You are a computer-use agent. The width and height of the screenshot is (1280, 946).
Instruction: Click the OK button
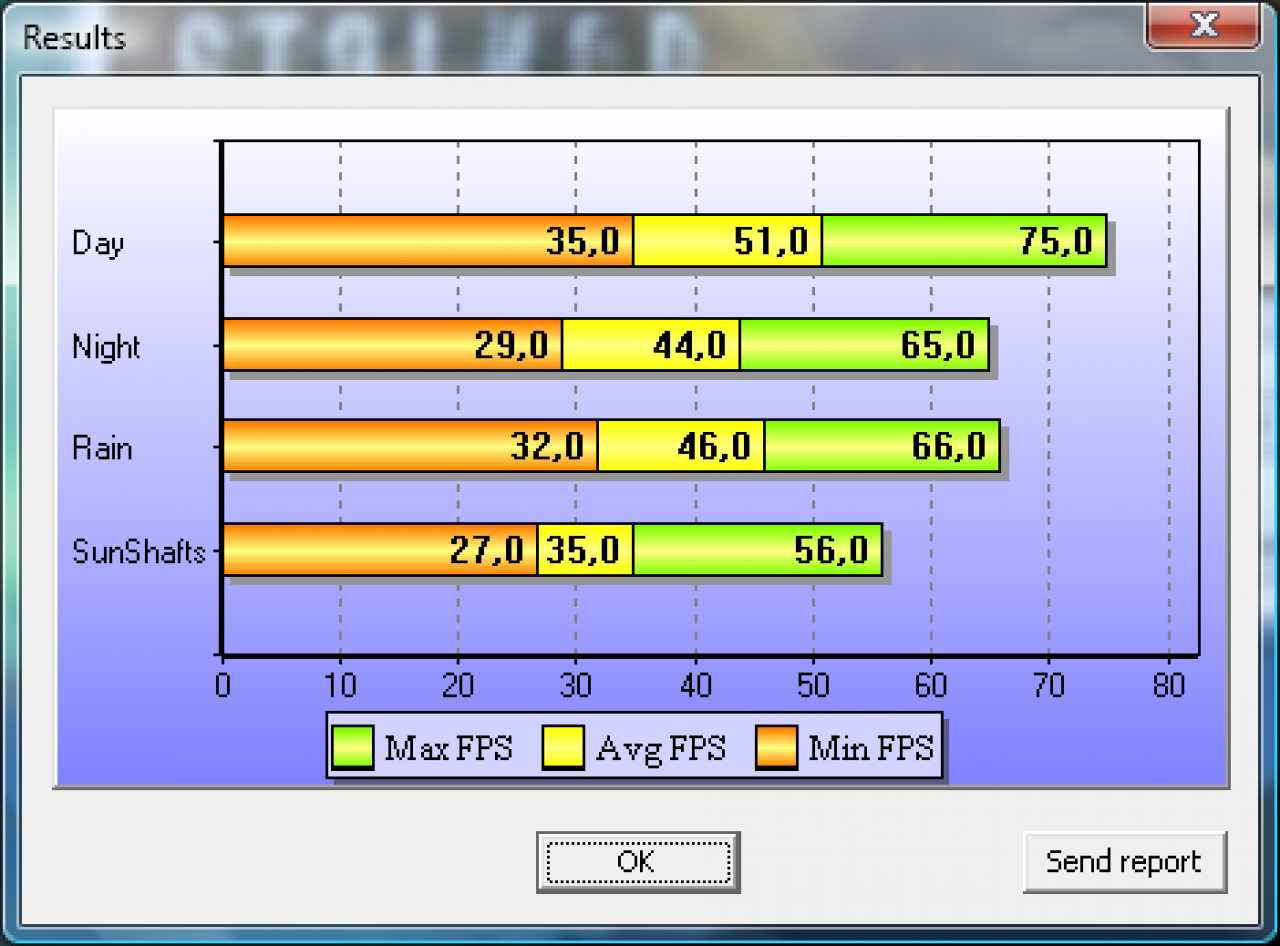[x=637, y=861]
